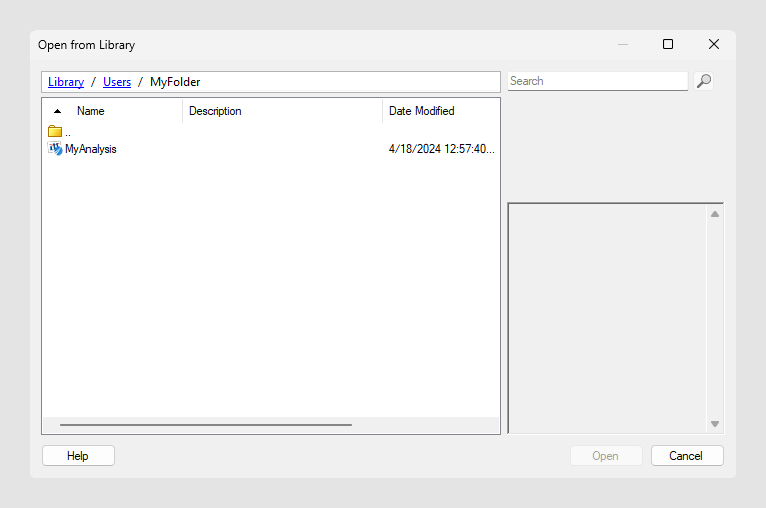Click the sort arrow beside Name
This screenshot has width=766, height=508.
point(58,111)
